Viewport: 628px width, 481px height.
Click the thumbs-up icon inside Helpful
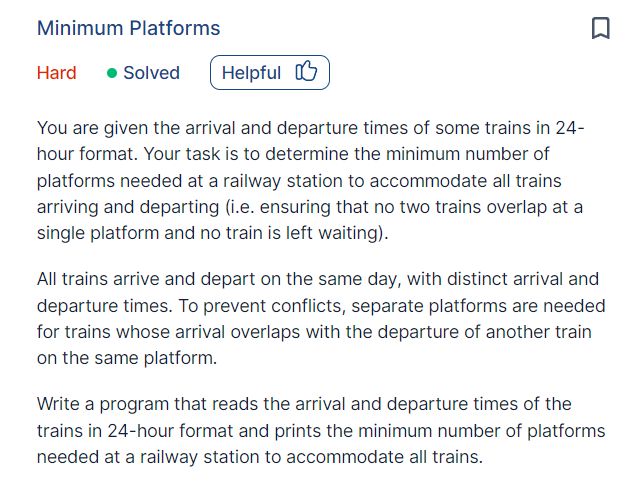point(306,71)
